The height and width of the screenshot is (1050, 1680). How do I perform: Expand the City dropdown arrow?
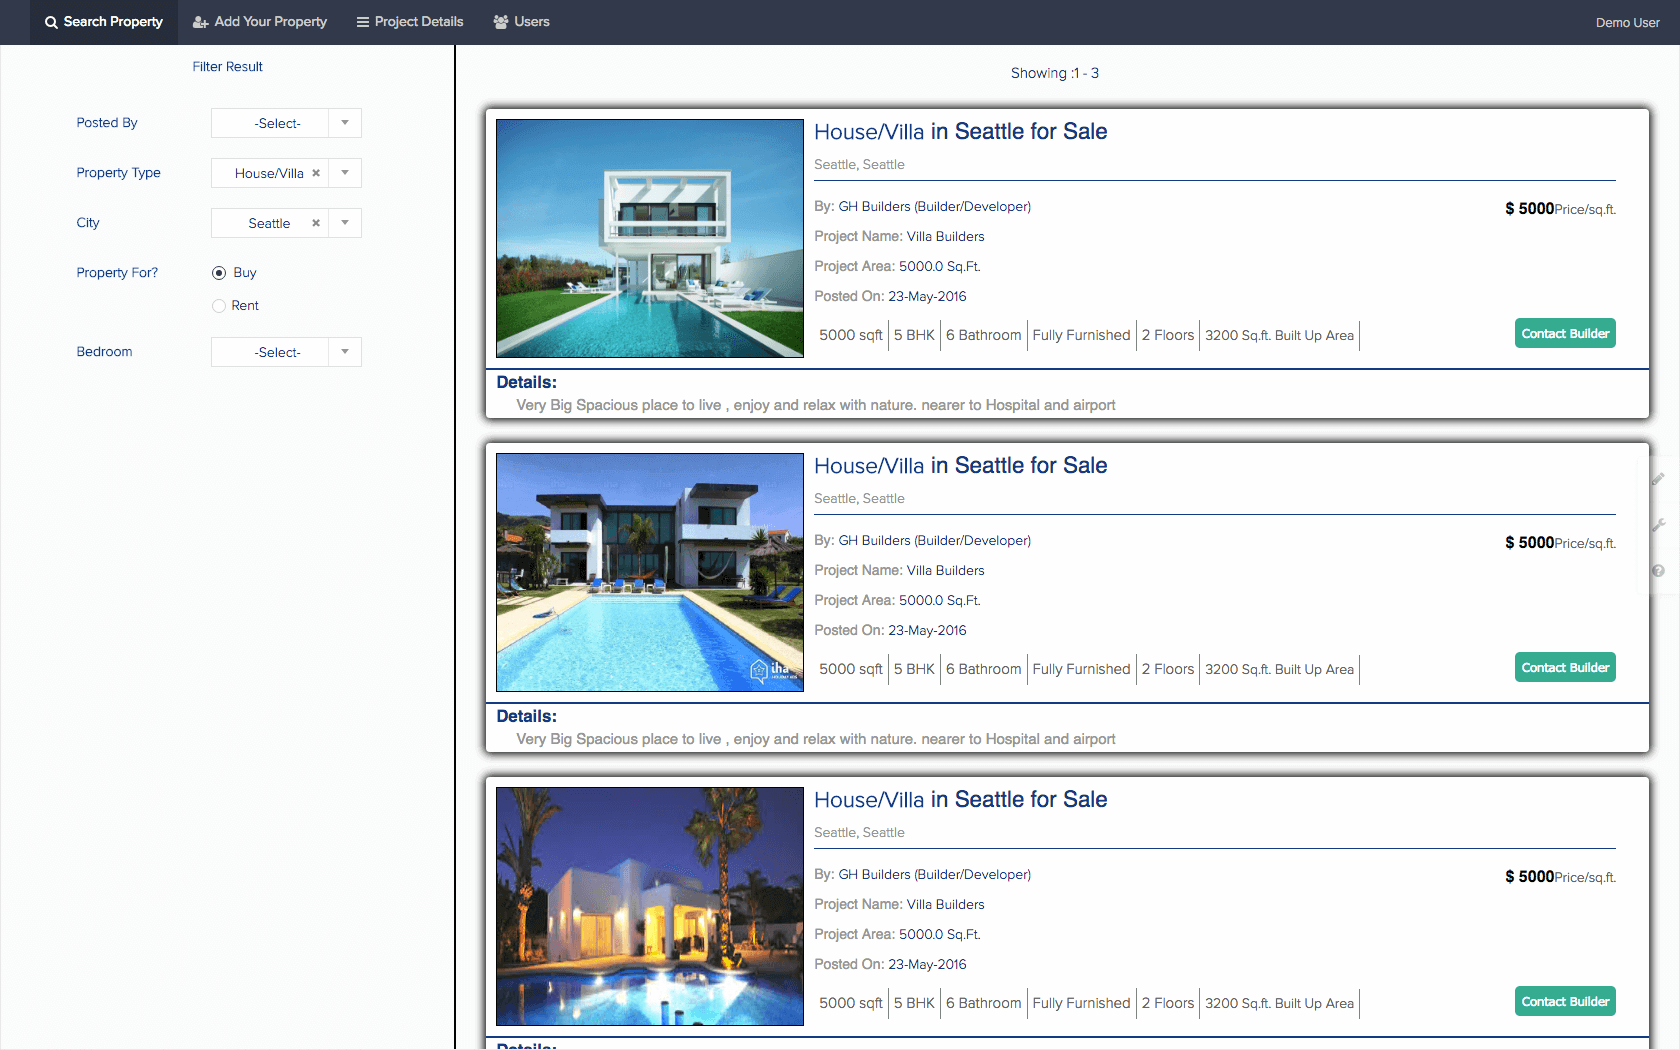click(345, 223)
